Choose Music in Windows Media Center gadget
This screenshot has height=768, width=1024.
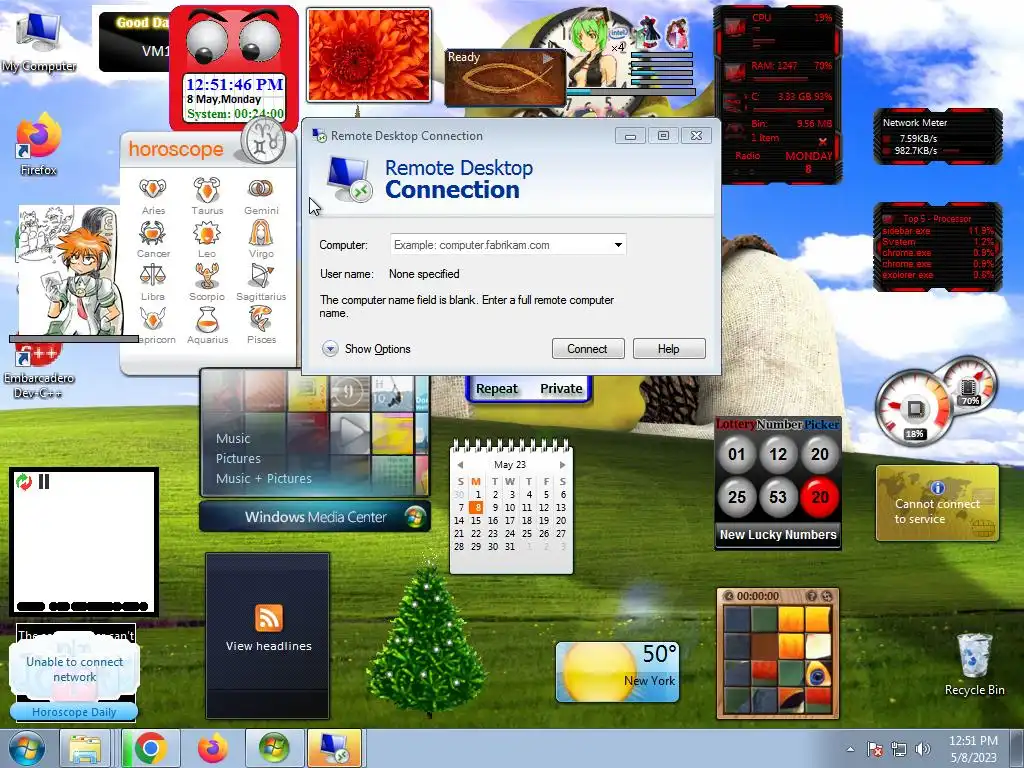[x=233, y=439]
